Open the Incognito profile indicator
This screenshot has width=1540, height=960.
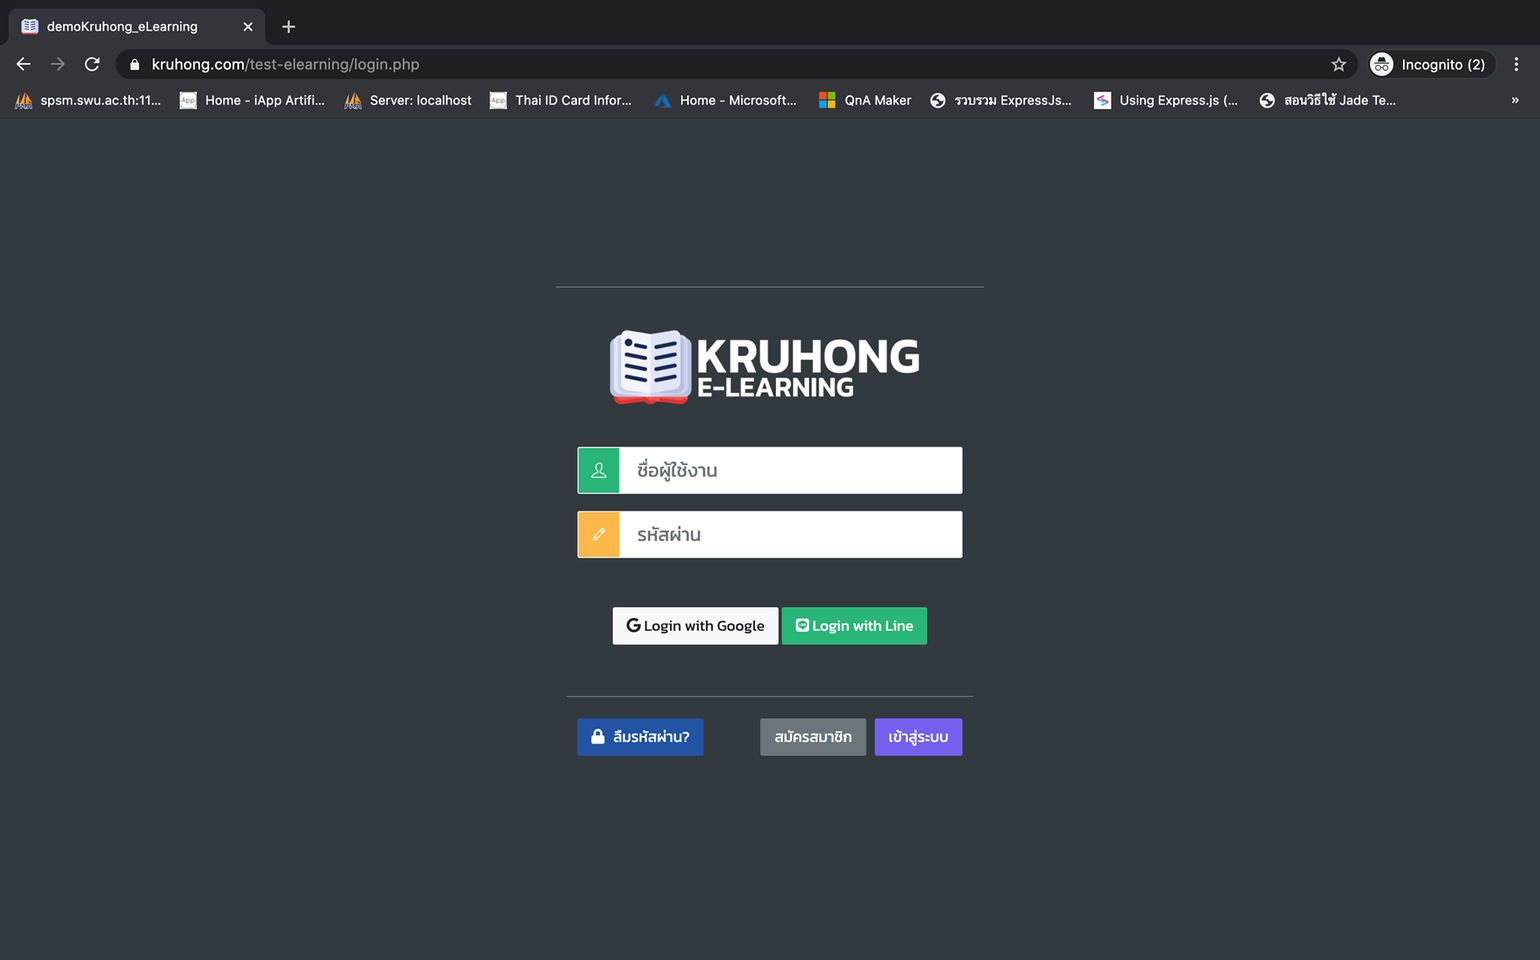[x=1430, y=64]
